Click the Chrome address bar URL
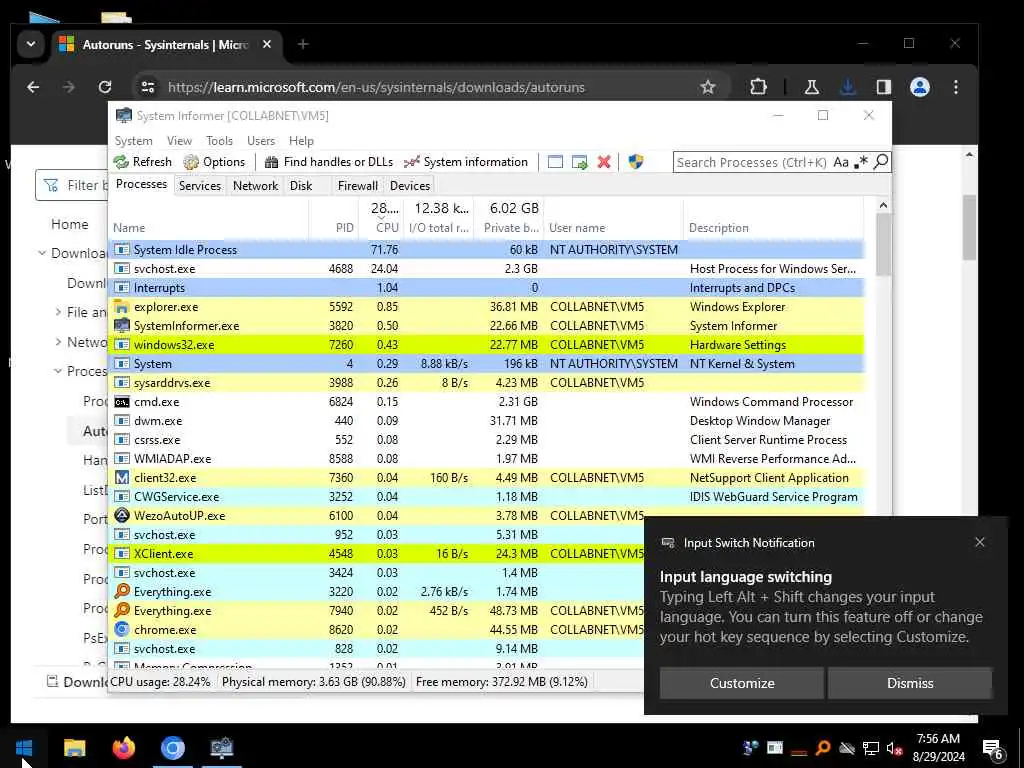Image resolution: width=1024 pixels, height=768 pixels. [376, 88]
